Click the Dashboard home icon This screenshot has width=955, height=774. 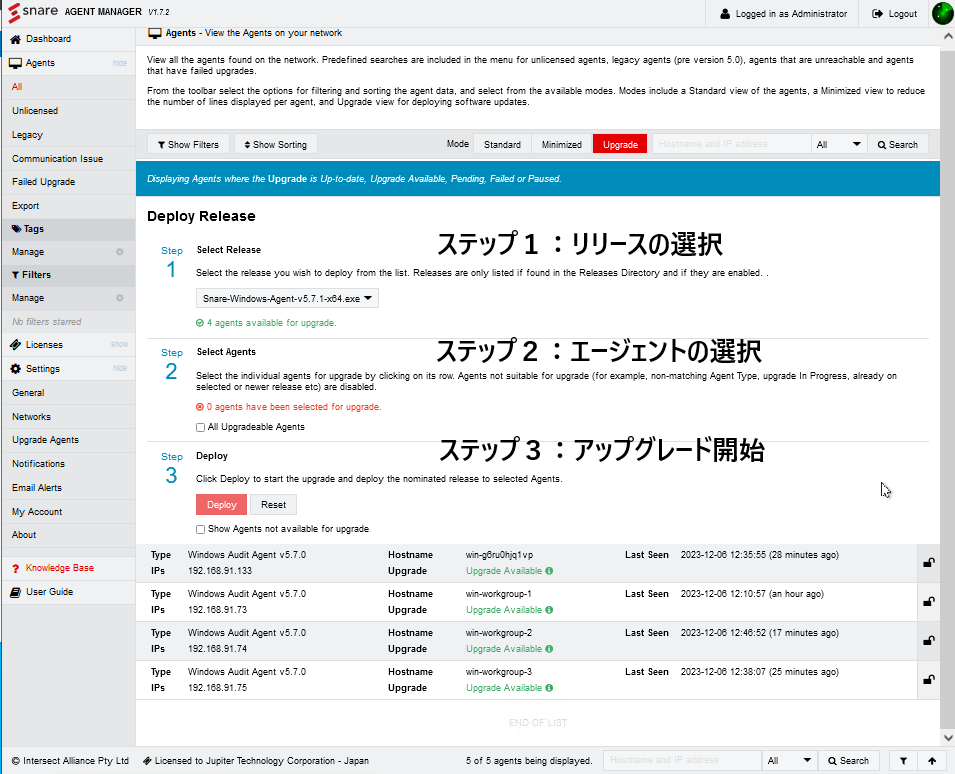[16, 39]
